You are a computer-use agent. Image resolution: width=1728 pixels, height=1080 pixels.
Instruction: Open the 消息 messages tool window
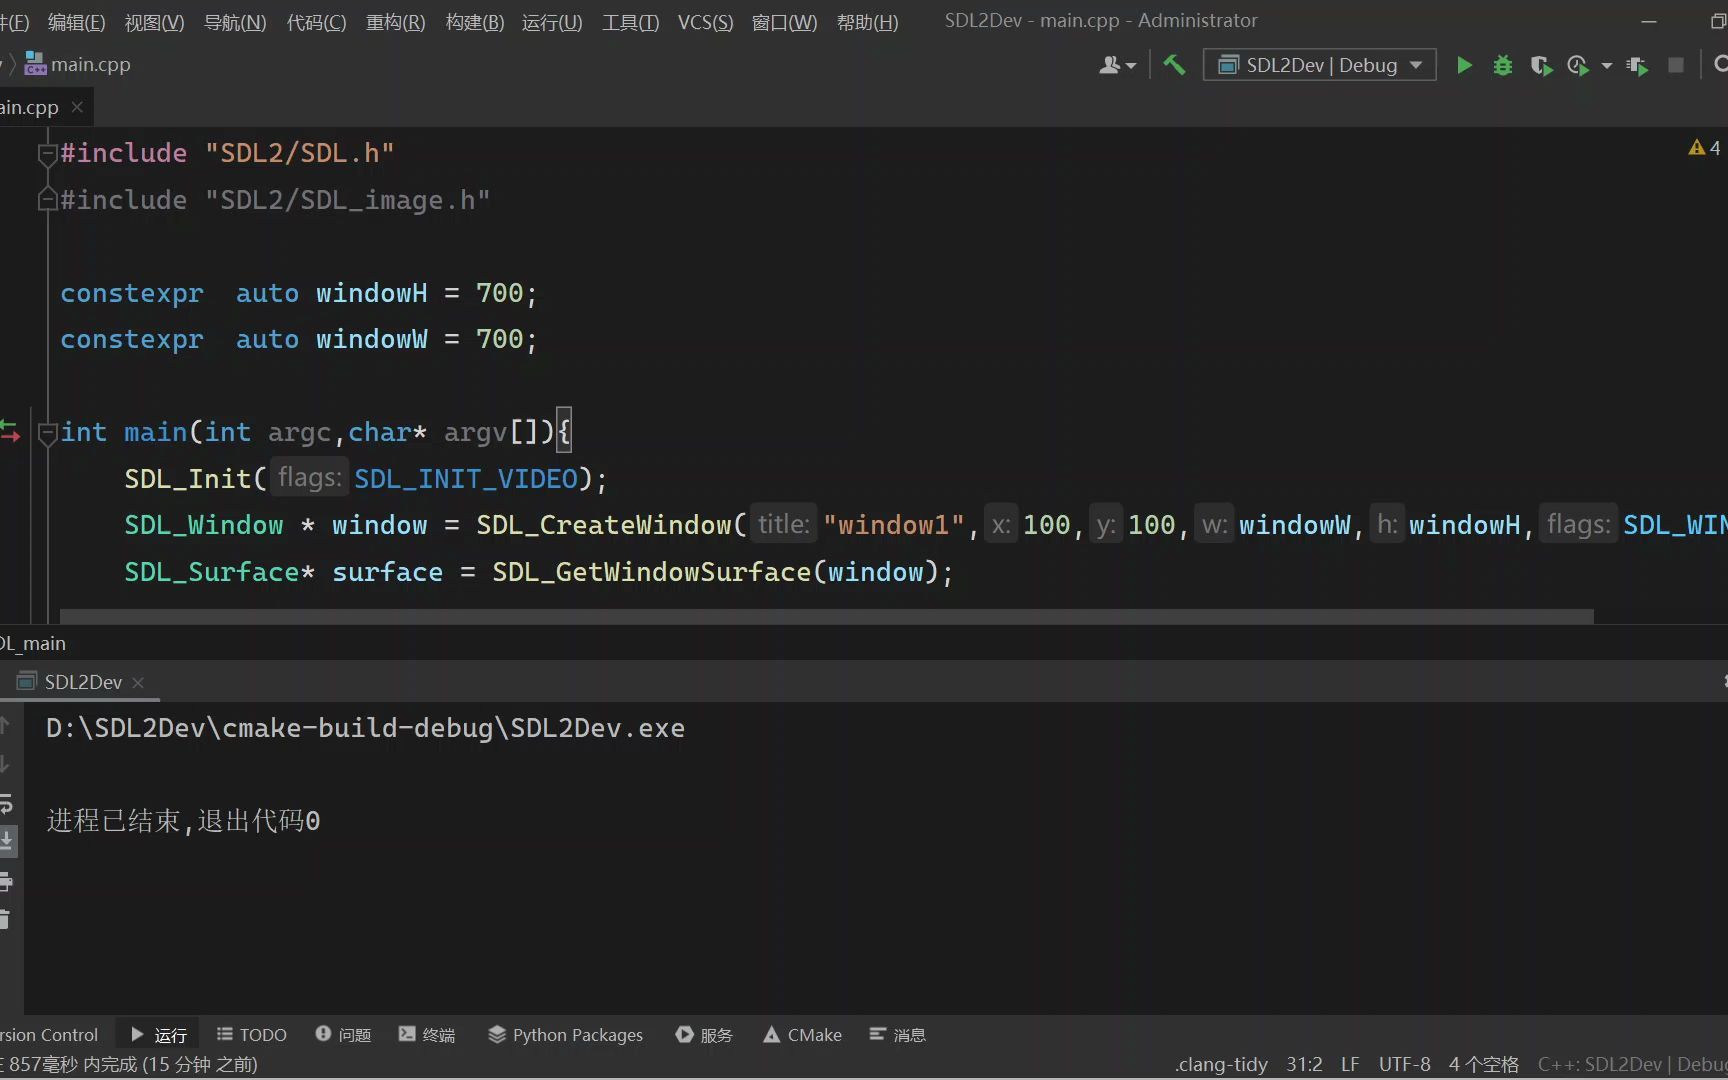[x=897, y=1035]
